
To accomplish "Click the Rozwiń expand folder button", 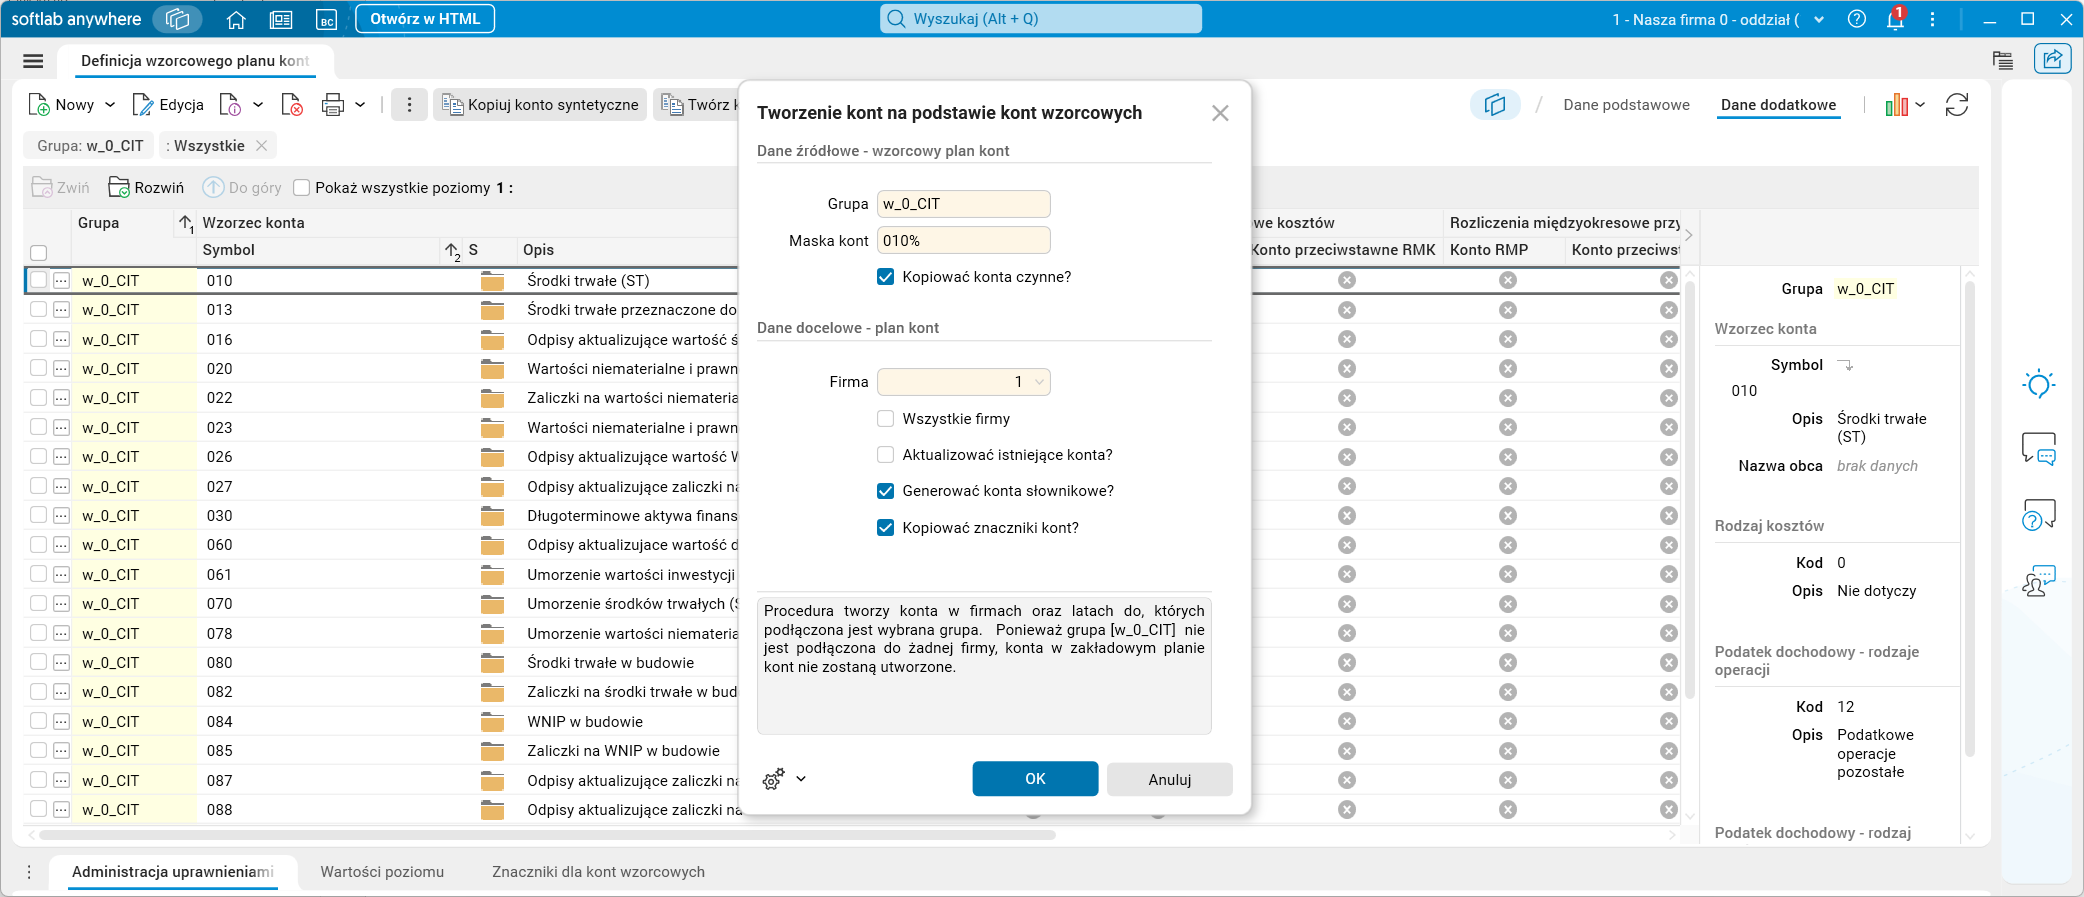I will coord(146,187).
